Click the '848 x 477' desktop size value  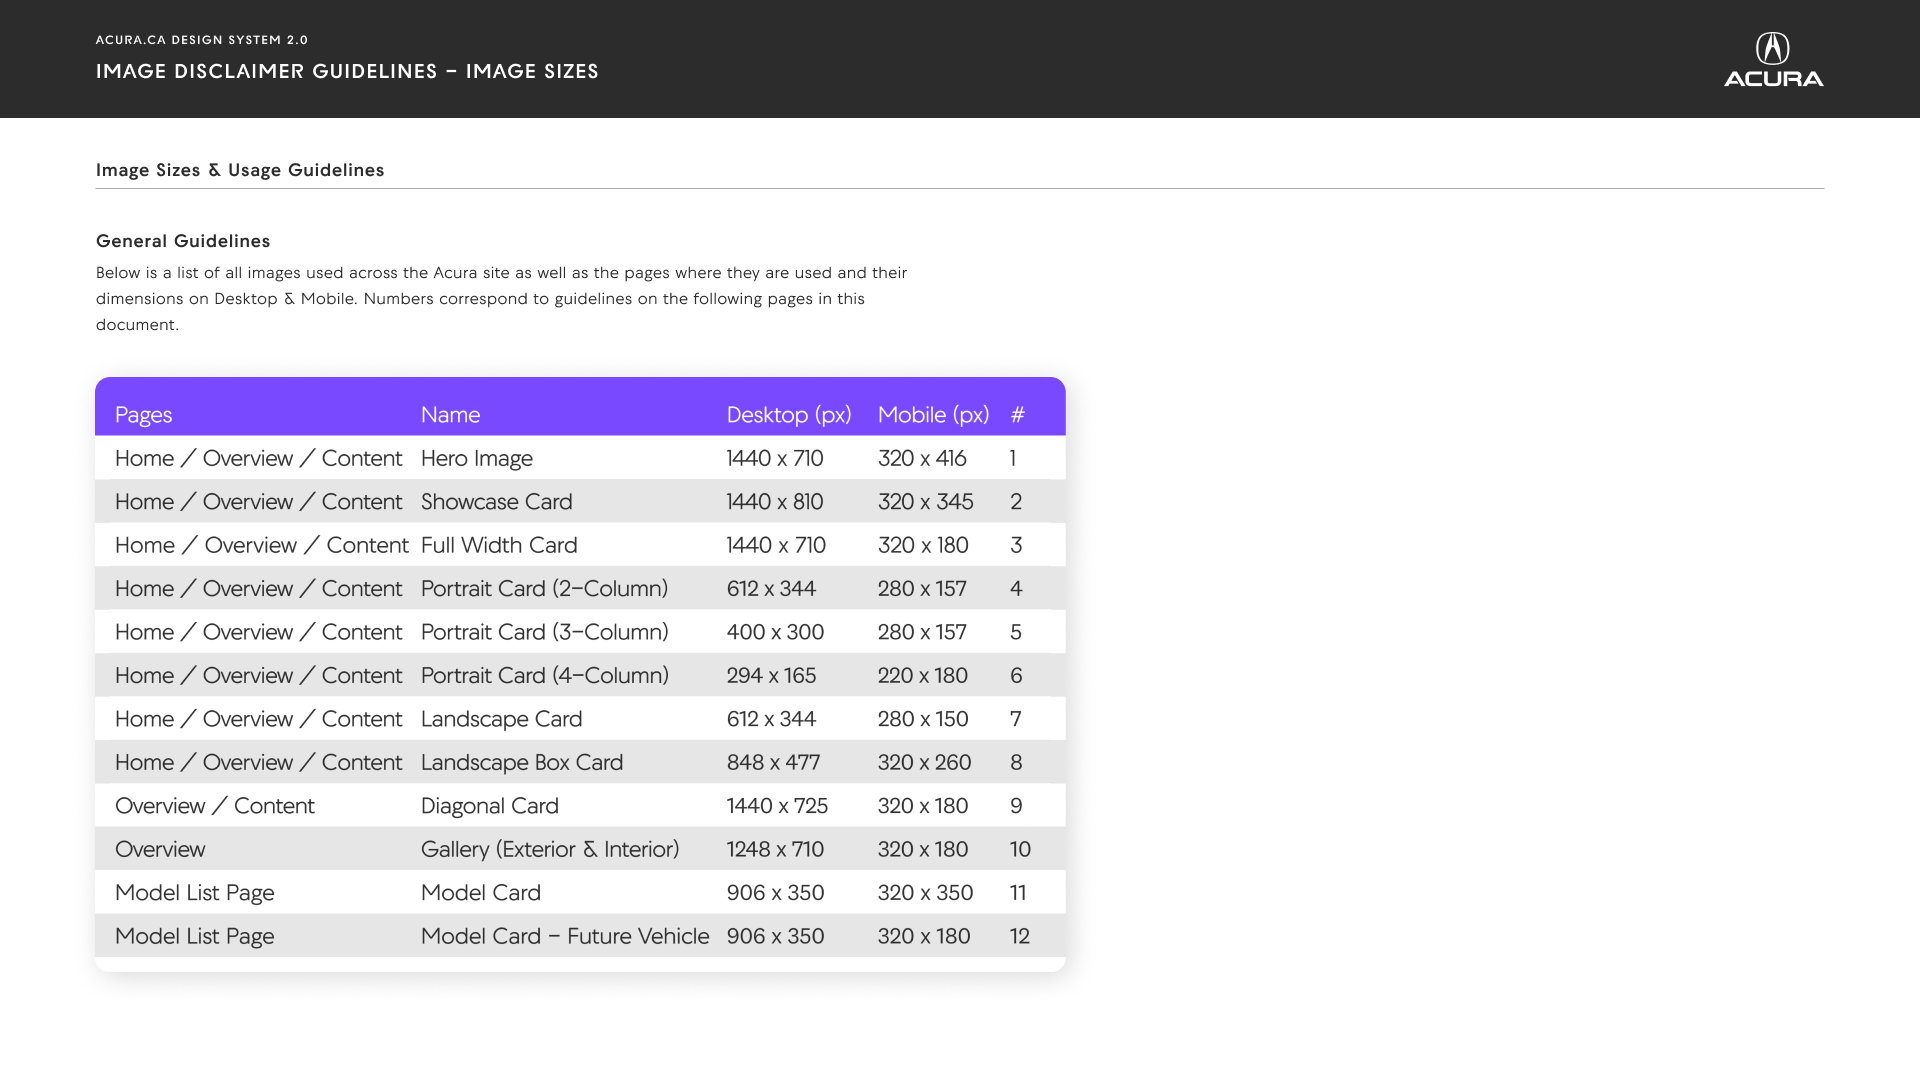click(773, 763)
